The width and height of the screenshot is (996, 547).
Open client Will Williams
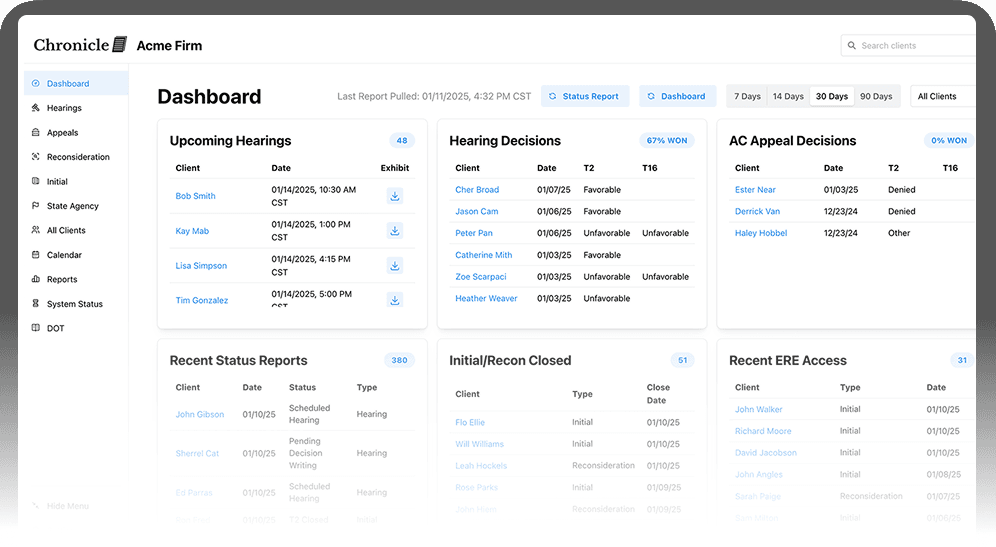(480, 443)
